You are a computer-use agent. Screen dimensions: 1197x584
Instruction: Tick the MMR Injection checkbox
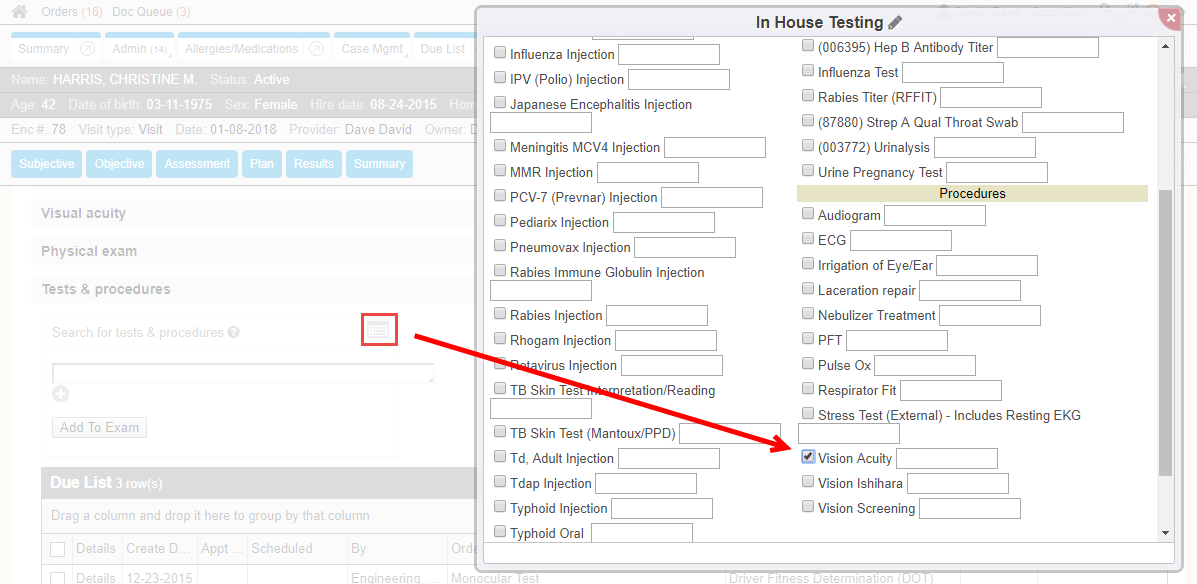pos(500,171)
